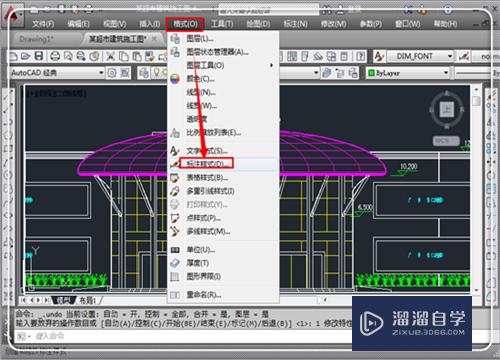Select 表格样式(B)... menu entry

tap(223, 178)
